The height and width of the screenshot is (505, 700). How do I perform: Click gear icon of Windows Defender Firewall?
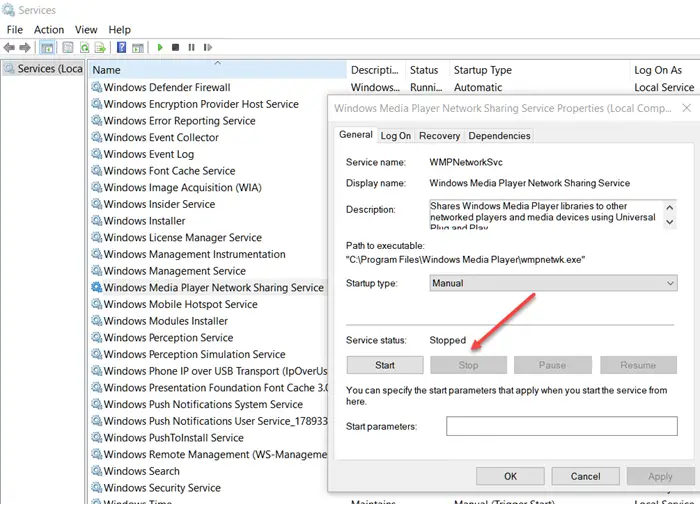[x=96, y=87]
